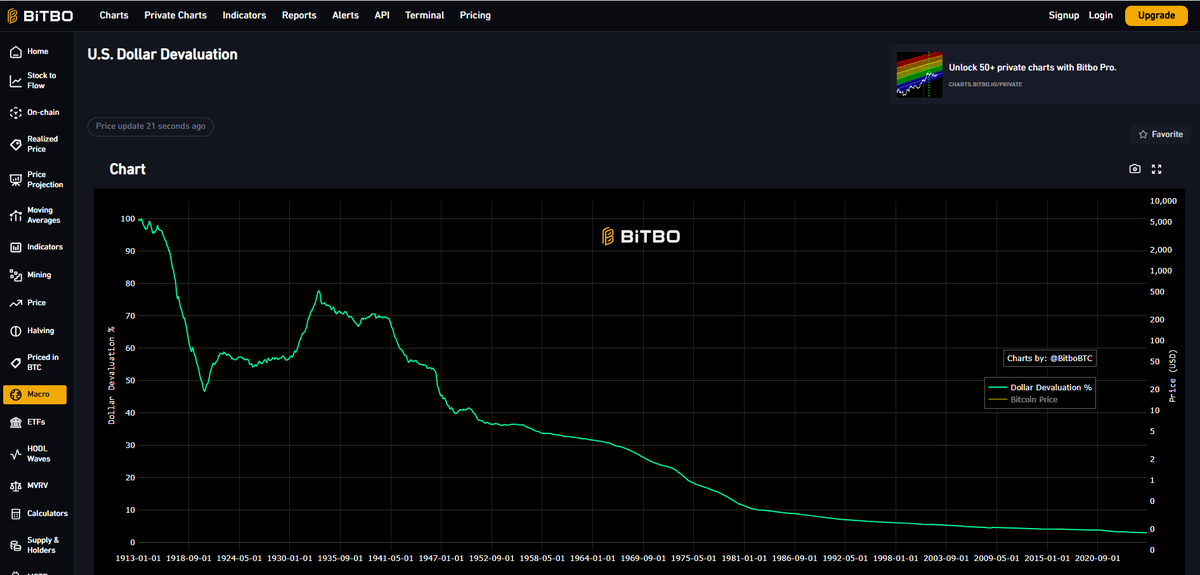The width and height of the screenshot is (1200, 575).
Task: Click the Mining sidebar label
Action: point(39,275)
